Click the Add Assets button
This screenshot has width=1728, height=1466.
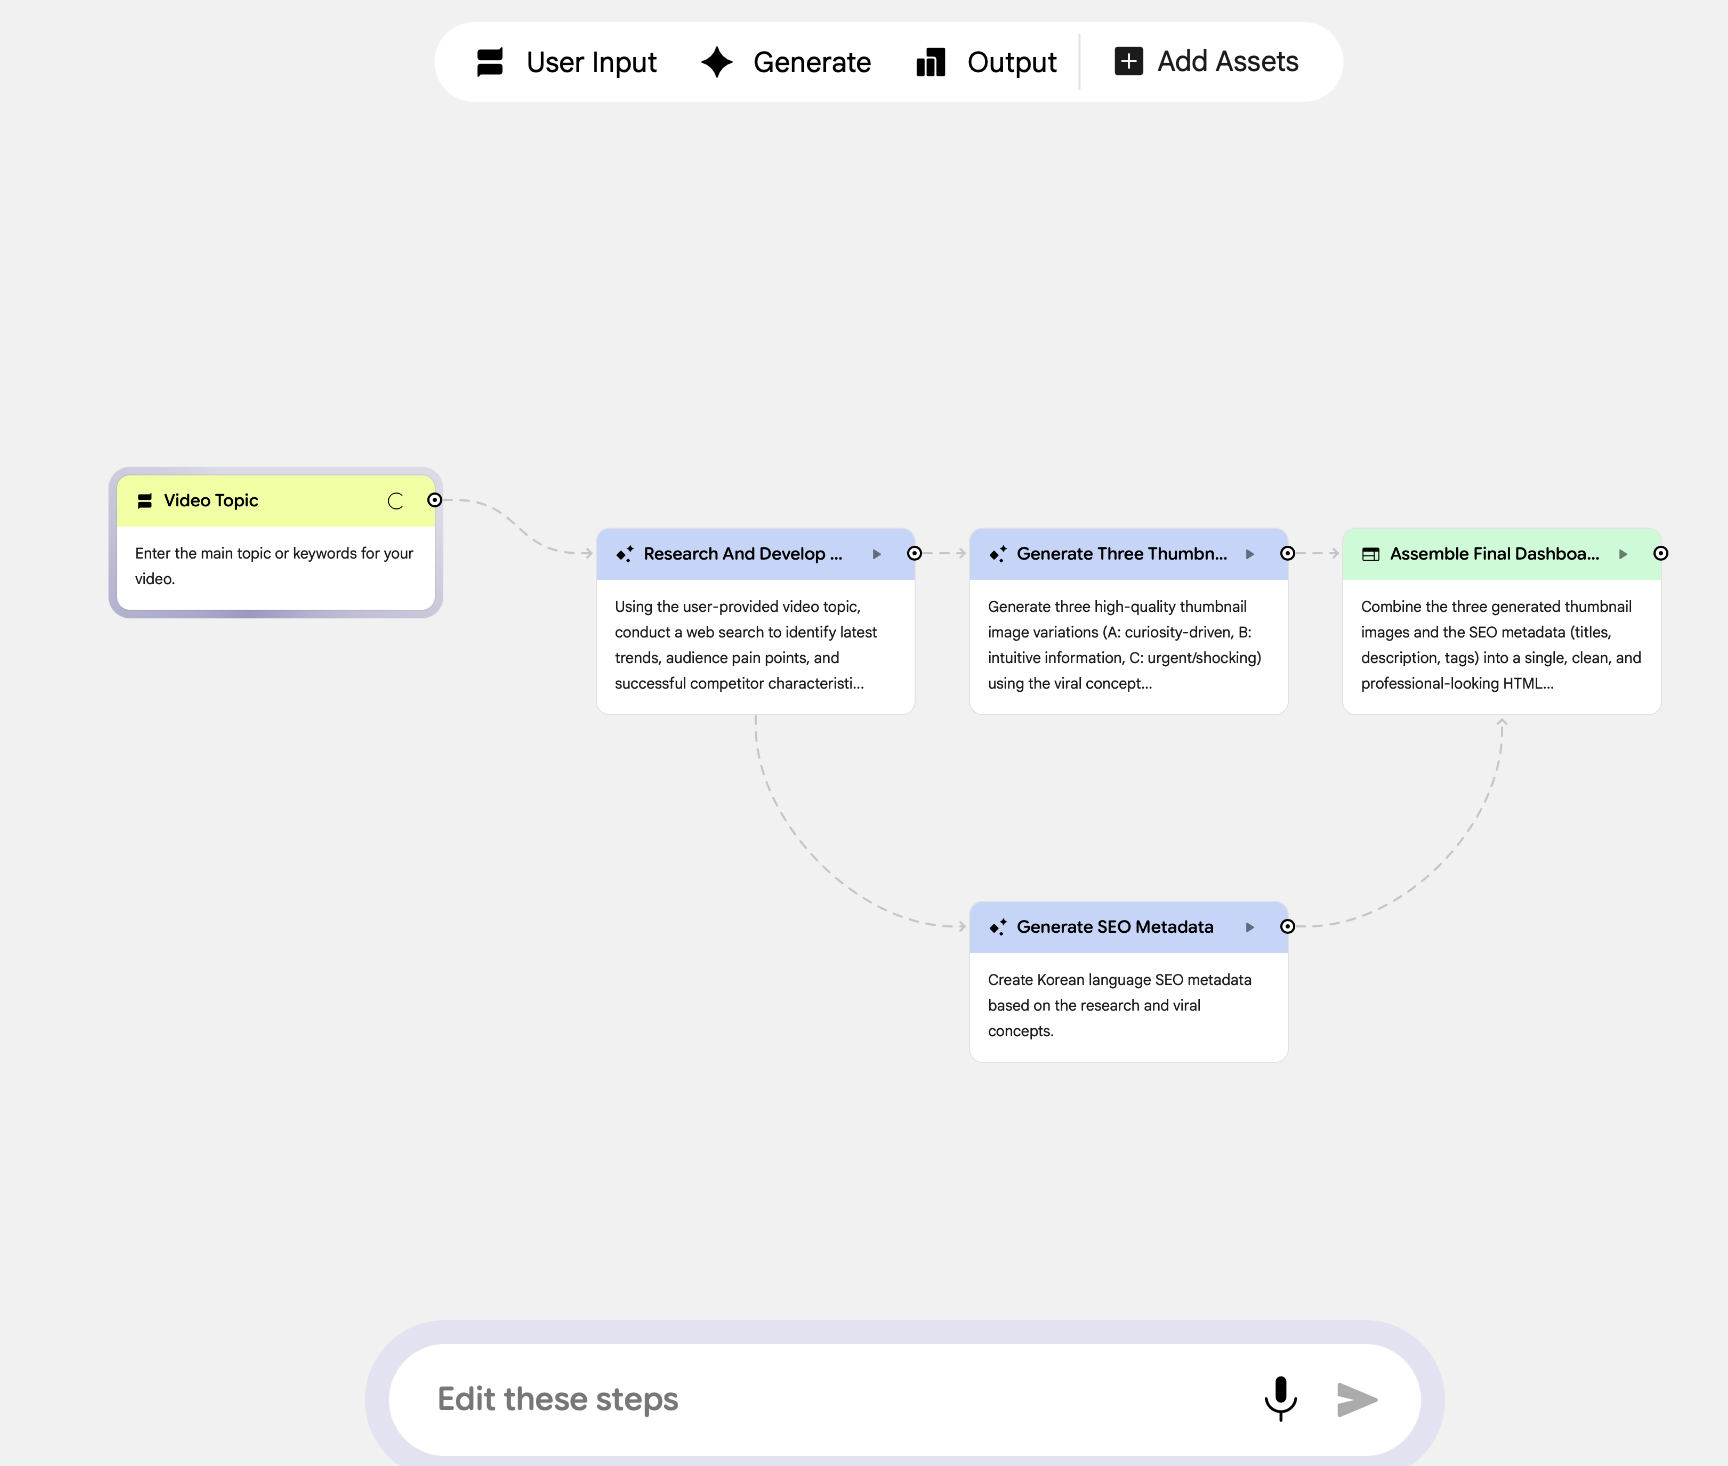(x=1206, y=61)
